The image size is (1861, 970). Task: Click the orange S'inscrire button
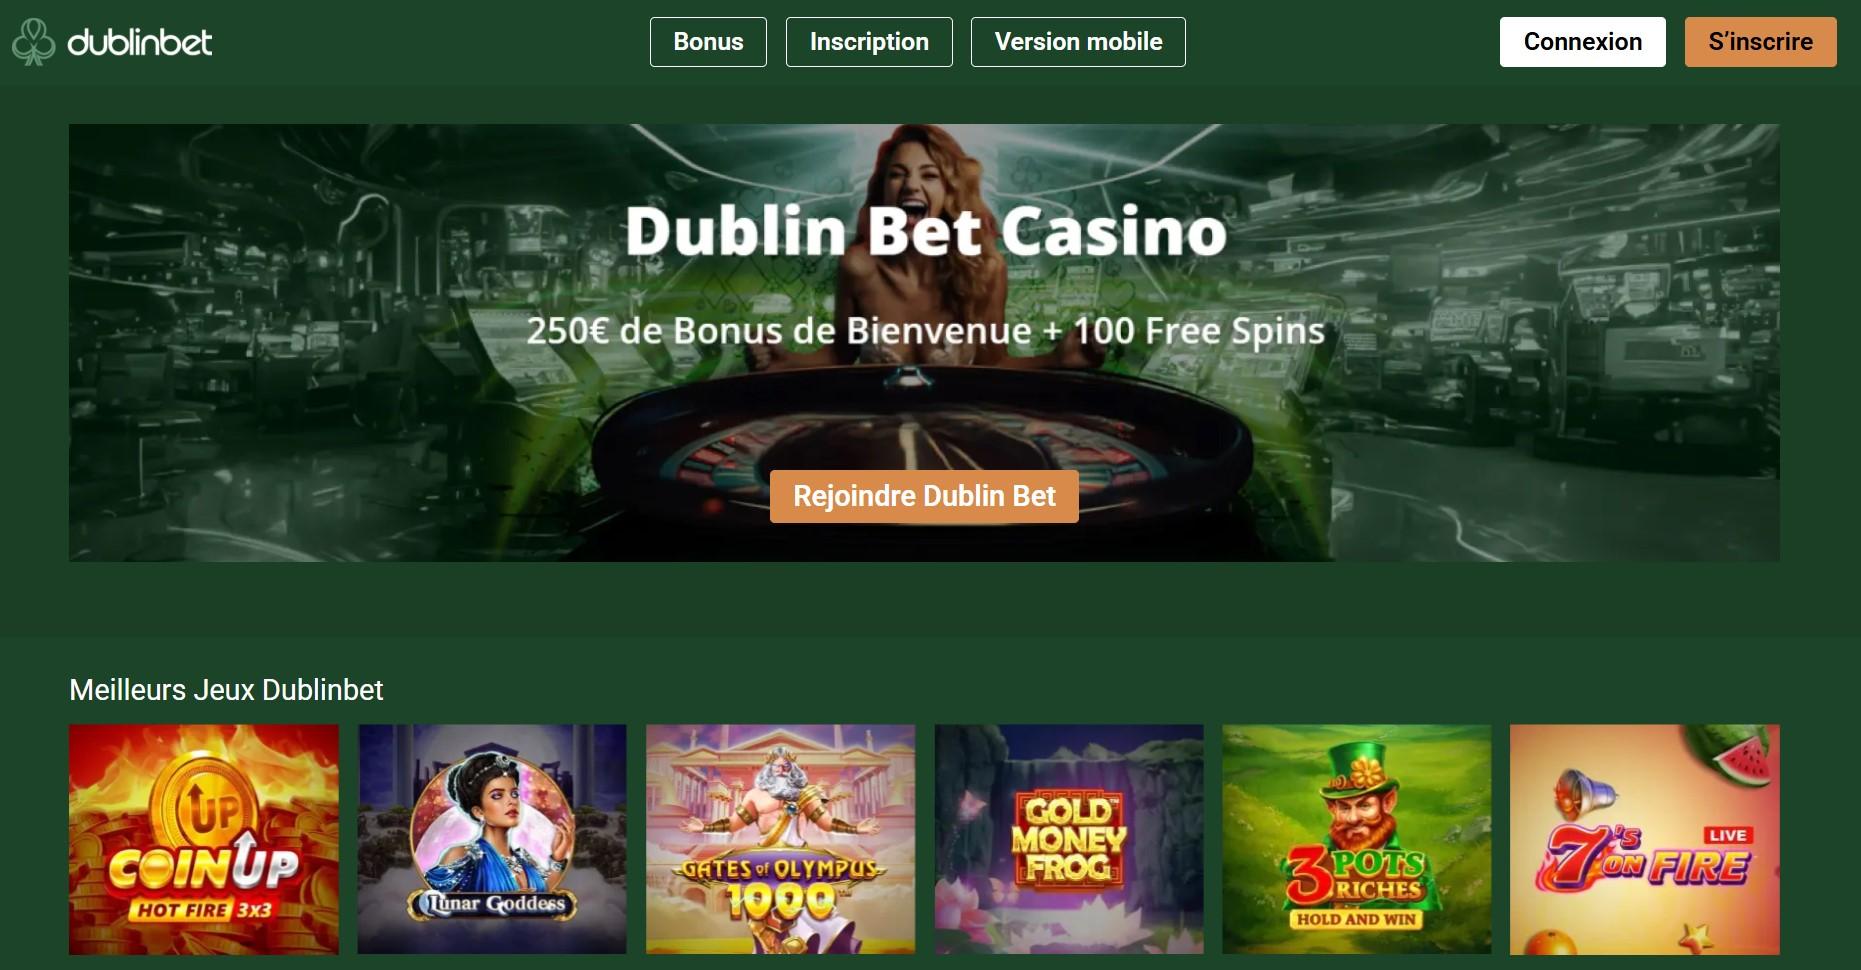click(1760, 42)
